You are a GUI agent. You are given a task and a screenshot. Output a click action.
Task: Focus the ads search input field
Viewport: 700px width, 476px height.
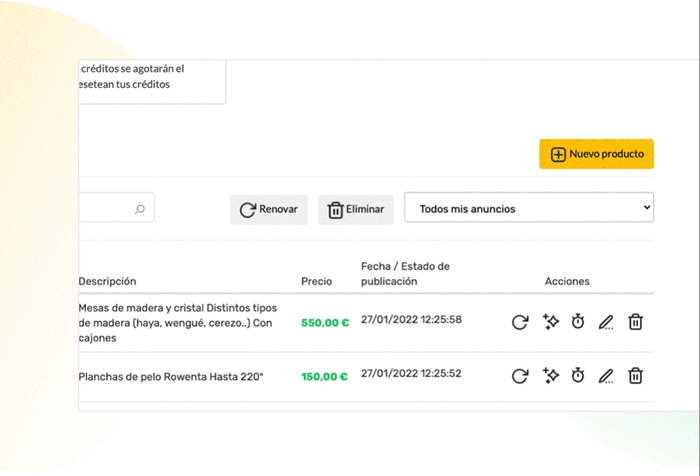pyautogui.click(x=117, y=208)
